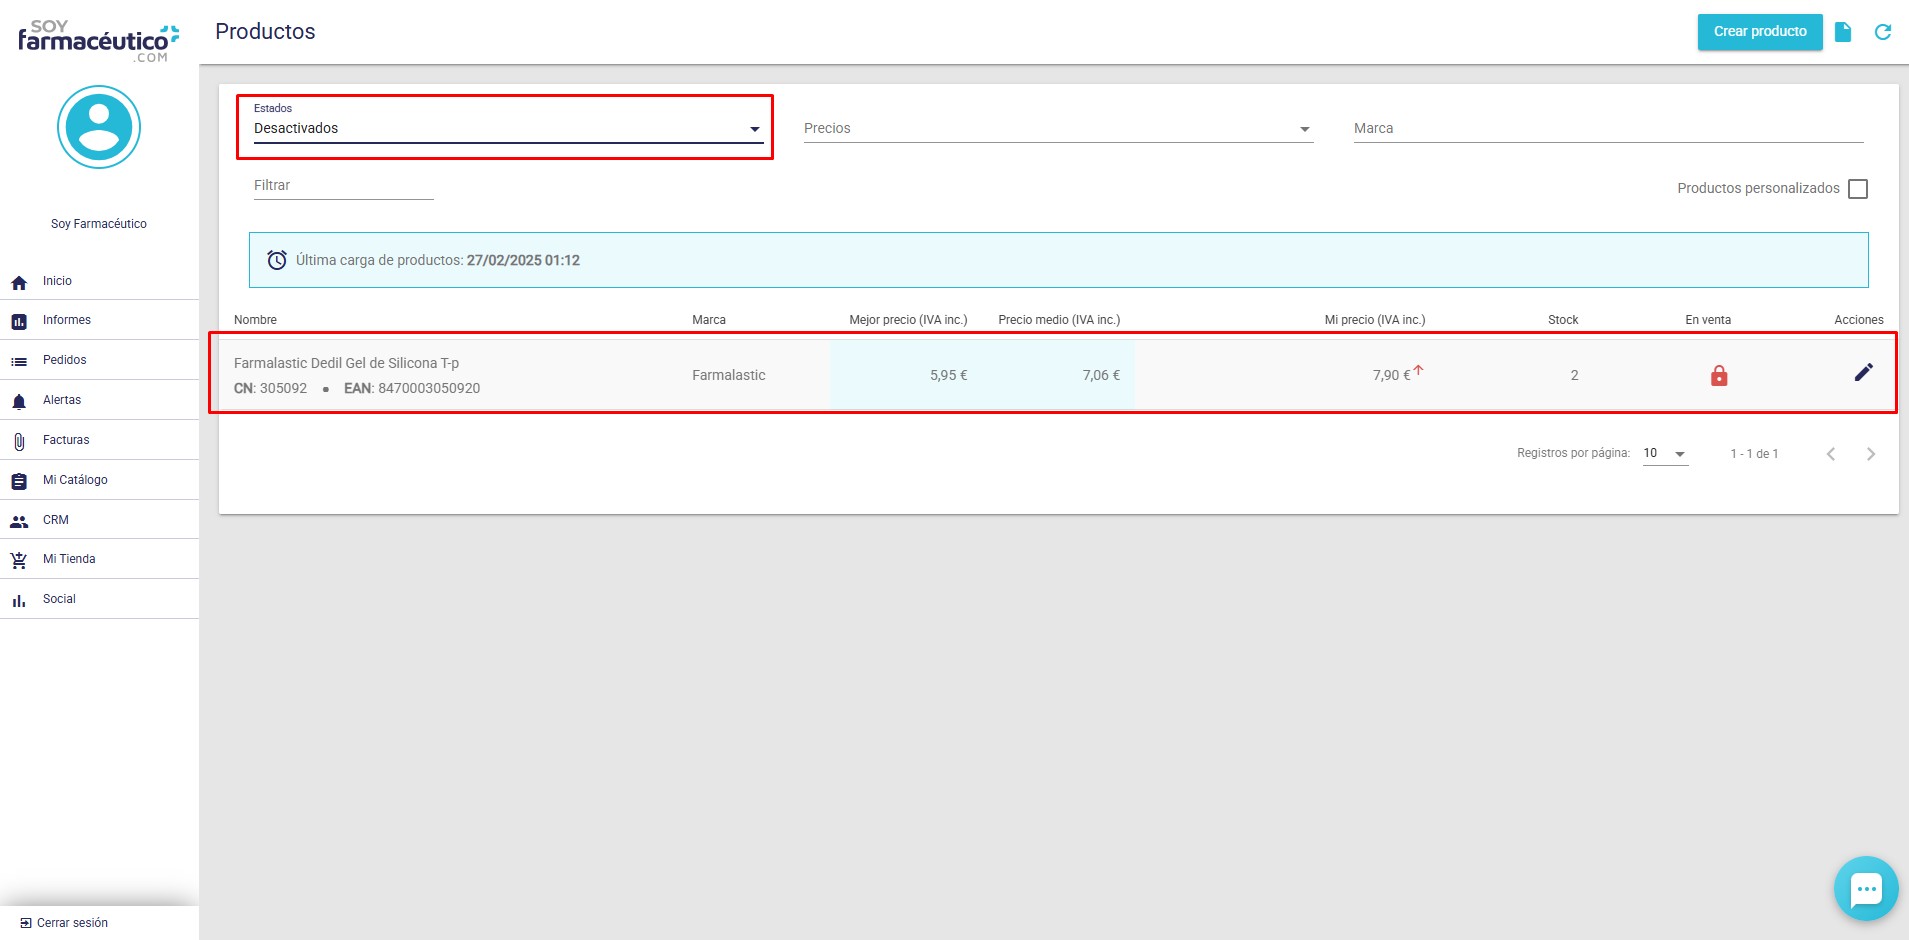Click the Social bar chart icon
Viewport: 1909px width, 940px height.
tap(19, 601)
